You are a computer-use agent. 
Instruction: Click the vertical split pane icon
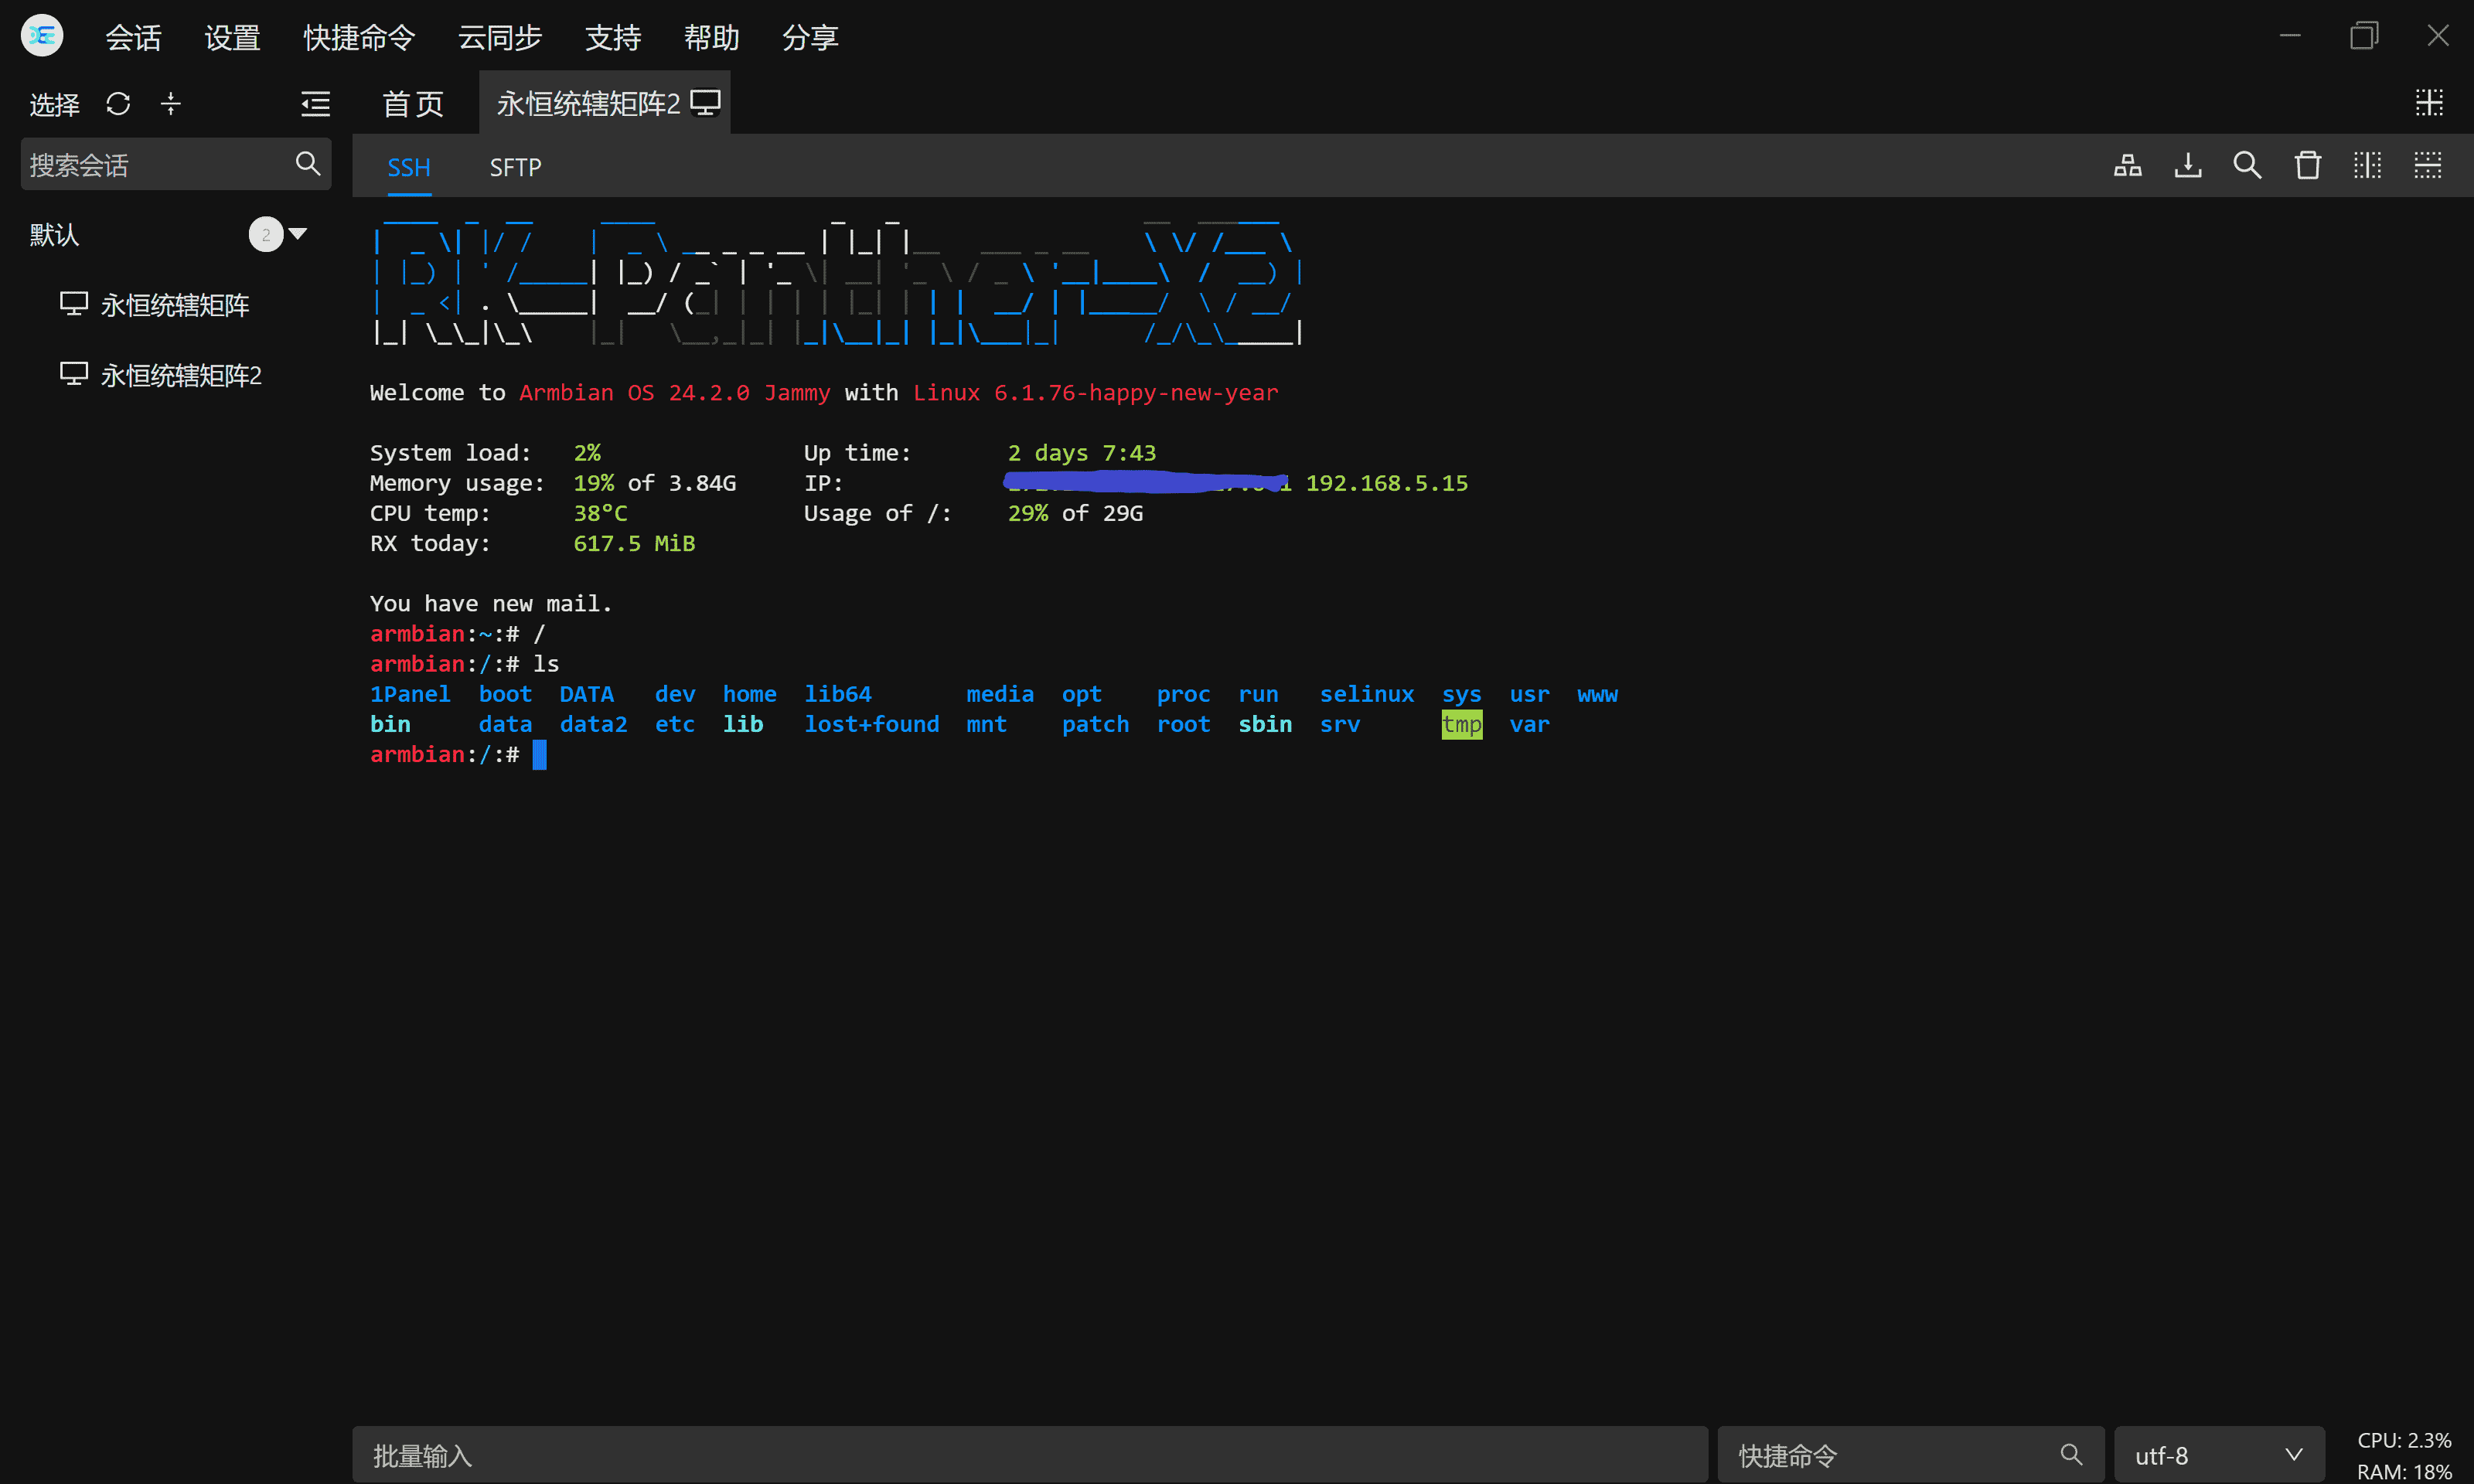pos(2367,165)
